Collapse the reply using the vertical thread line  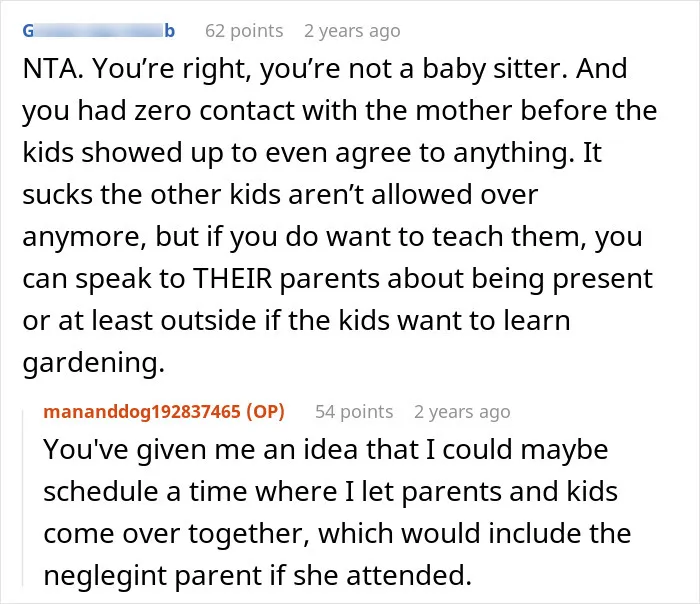(x=23, y=498)
